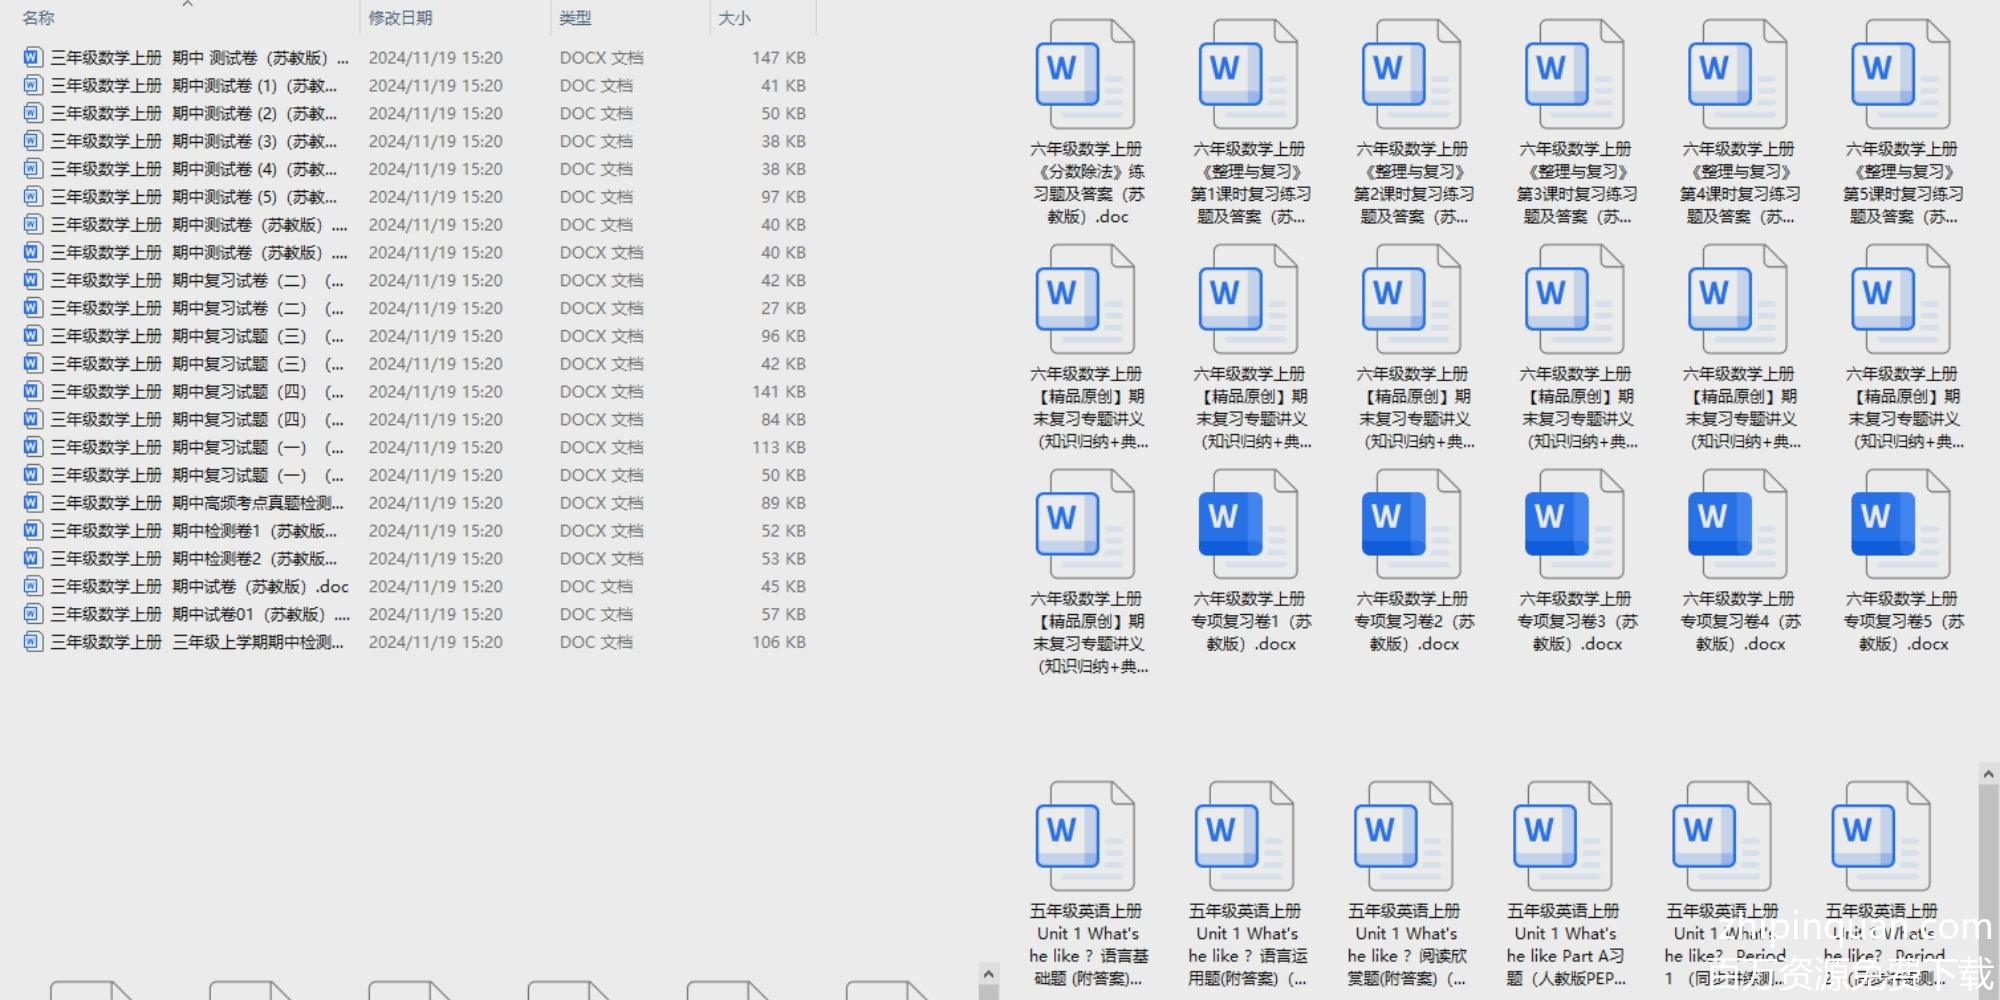Toggle the sort arrow above the 名称 column

tap(187, 4)
